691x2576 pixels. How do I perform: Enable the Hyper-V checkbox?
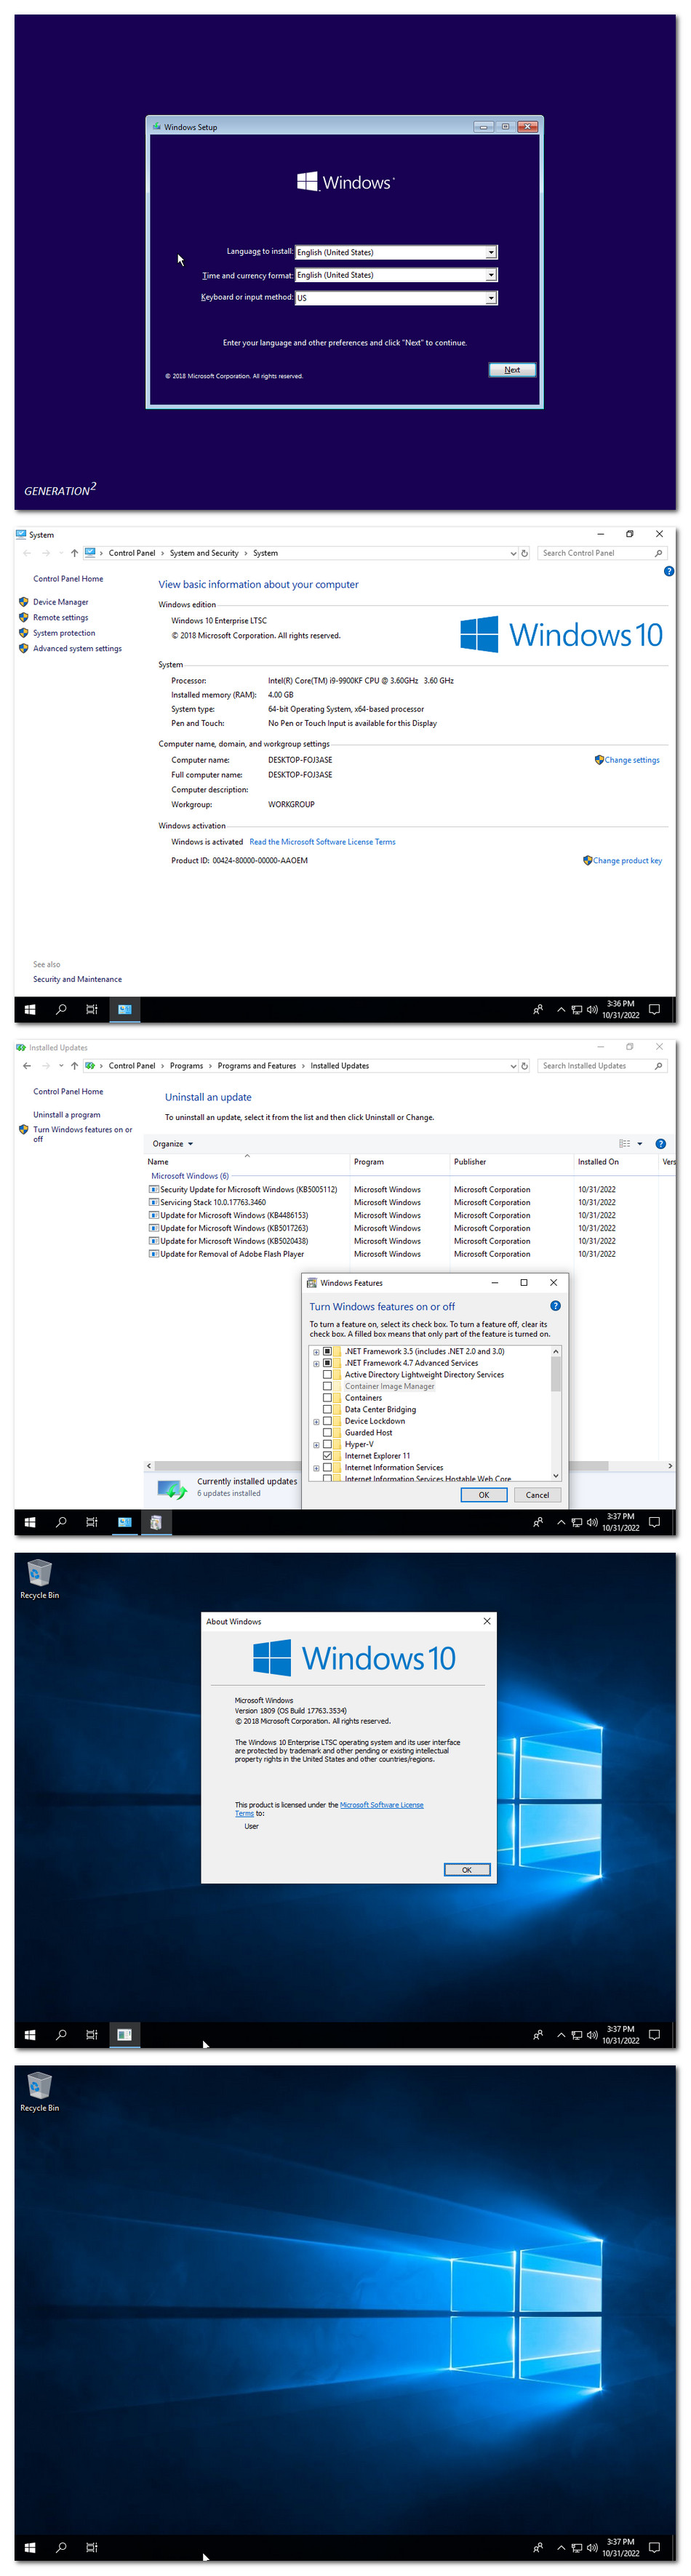(x=327, y=1445)
